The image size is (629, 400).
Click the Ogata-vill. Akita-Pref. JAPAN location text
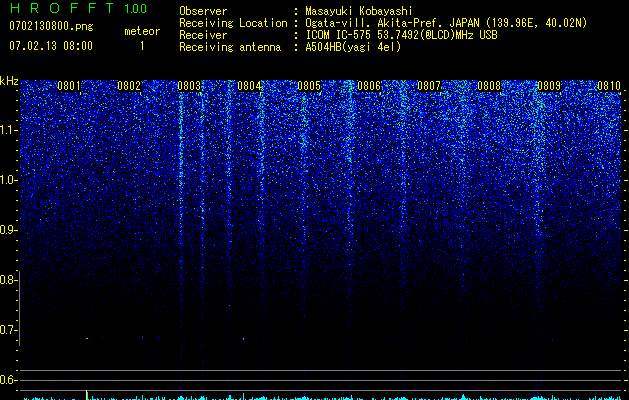click(x=446, y=23)
